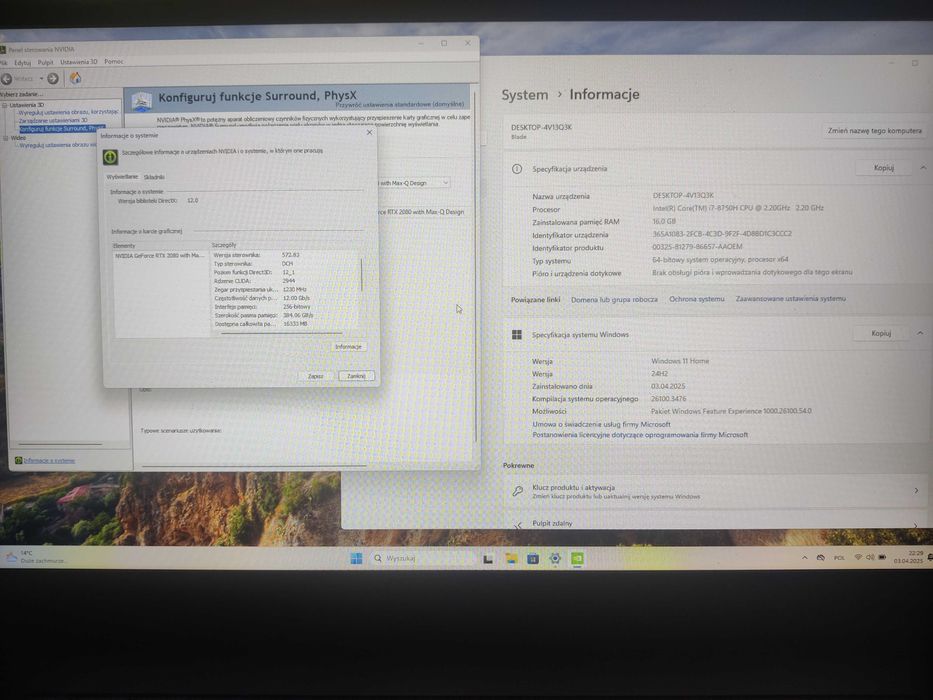
Task: Open Klucz produktu i aktywacja entry
Action: pos(716,491)
